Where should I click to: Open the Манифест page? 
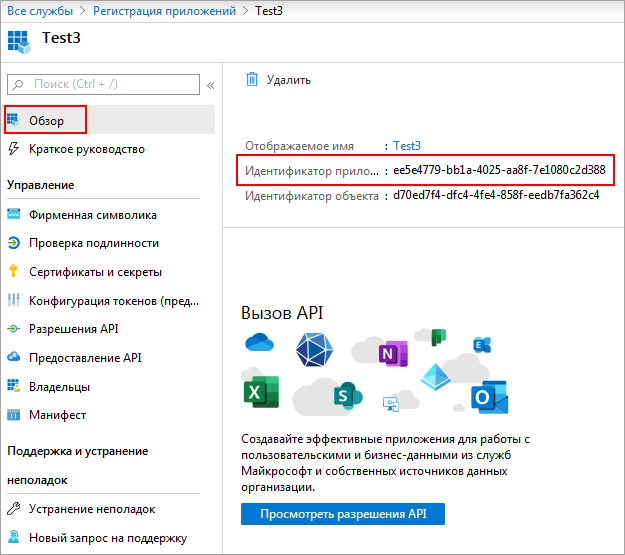point(57,415)
